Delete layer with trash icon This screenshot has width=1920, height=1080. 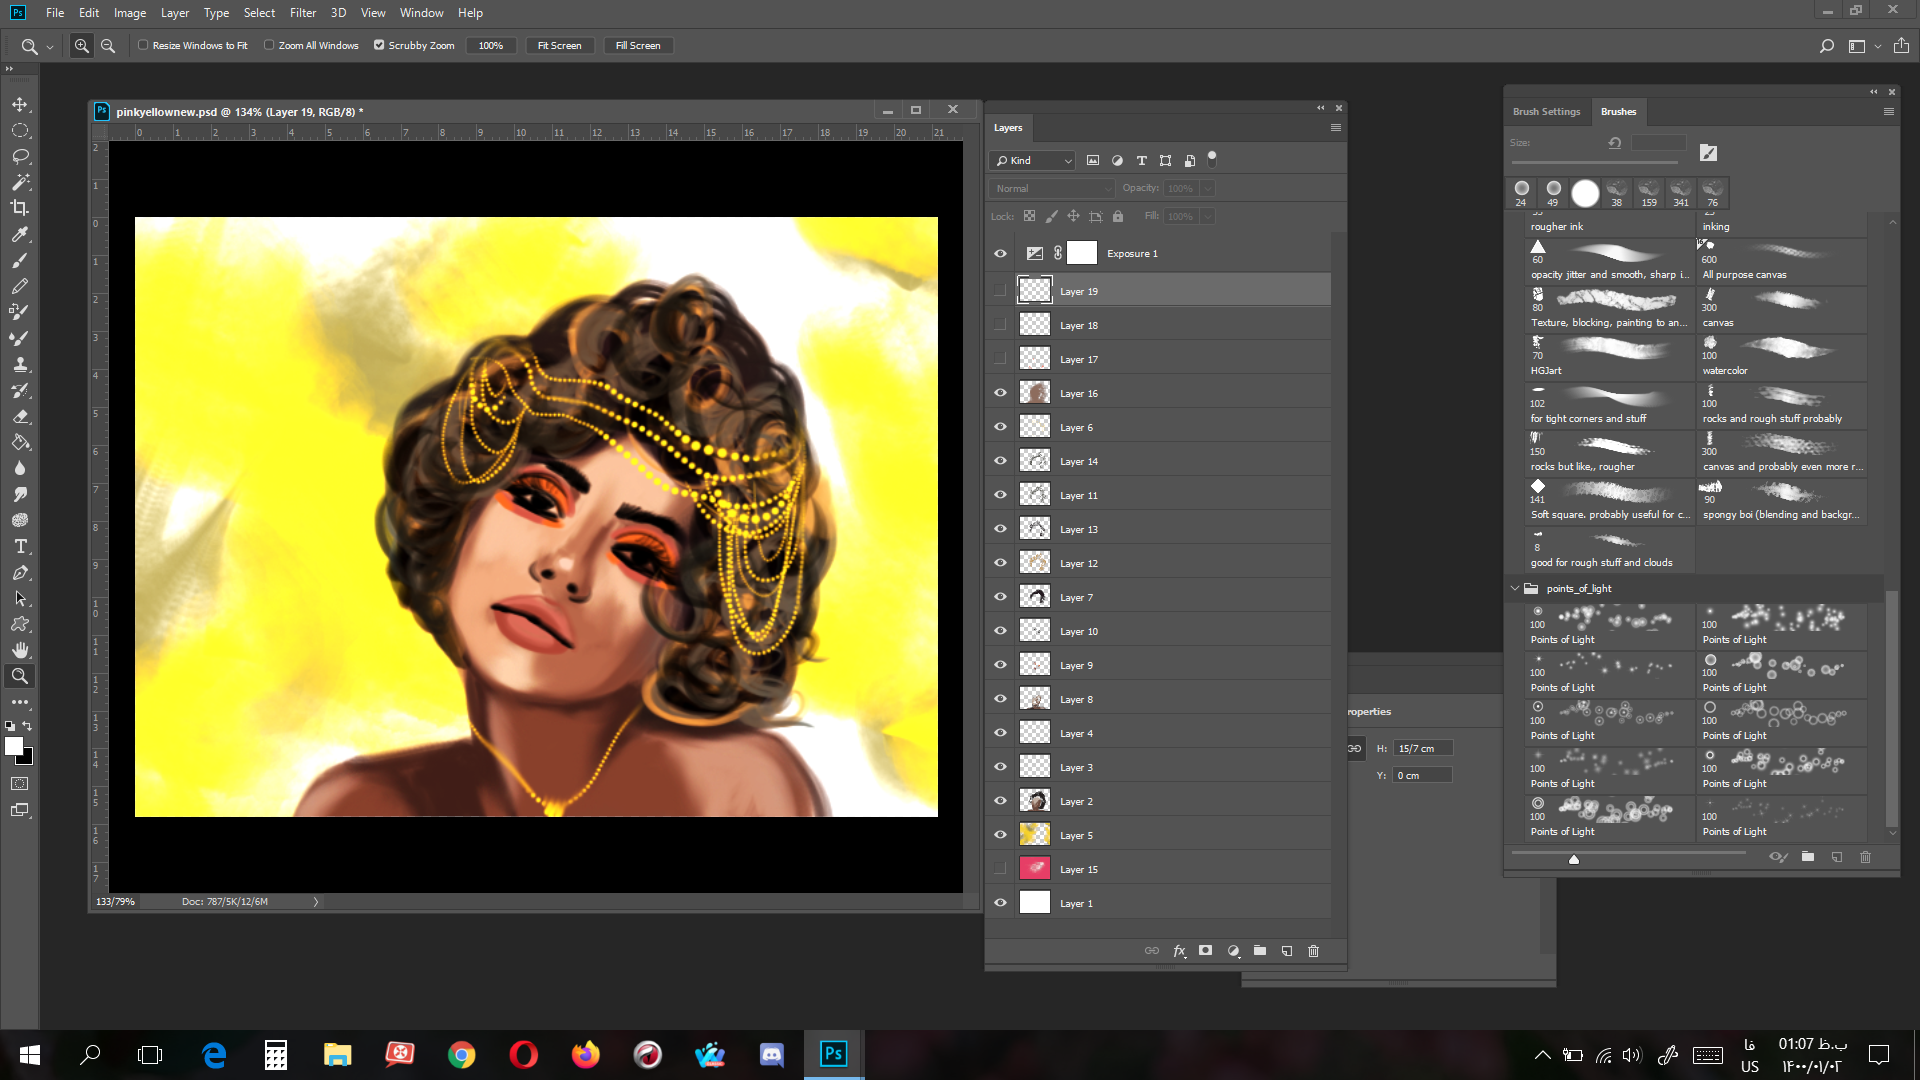(1314, 951)
